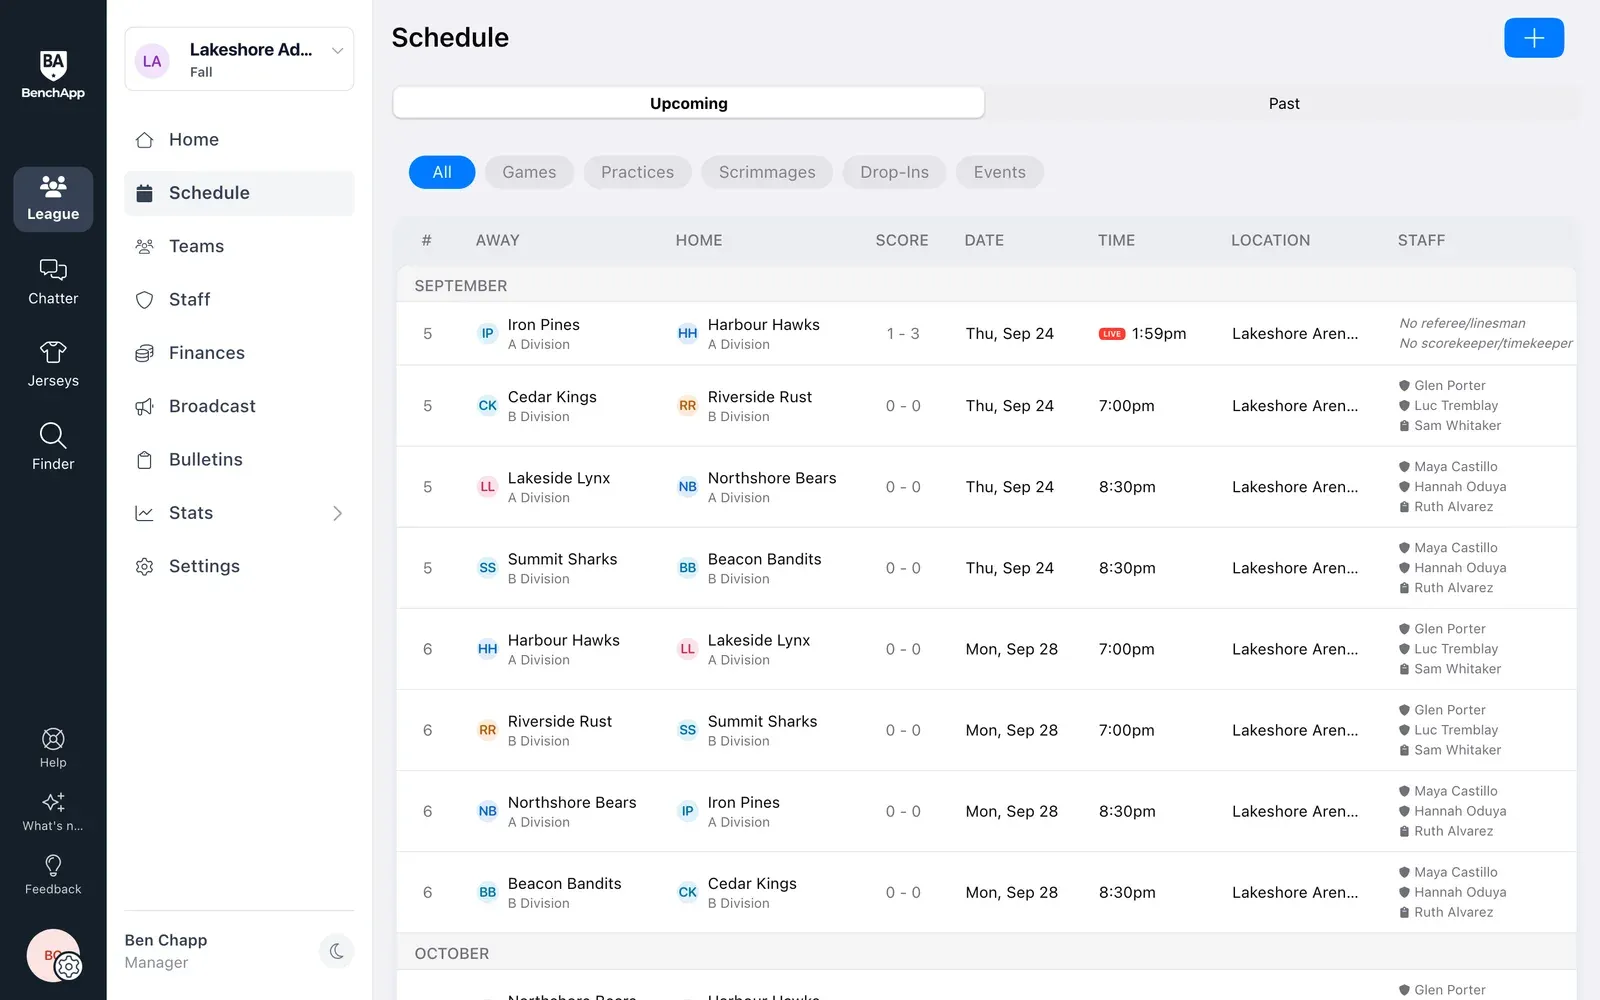This screenshot has width=1600, height=1000.
Task: Open the Teams page
Action: coord(239,246)
